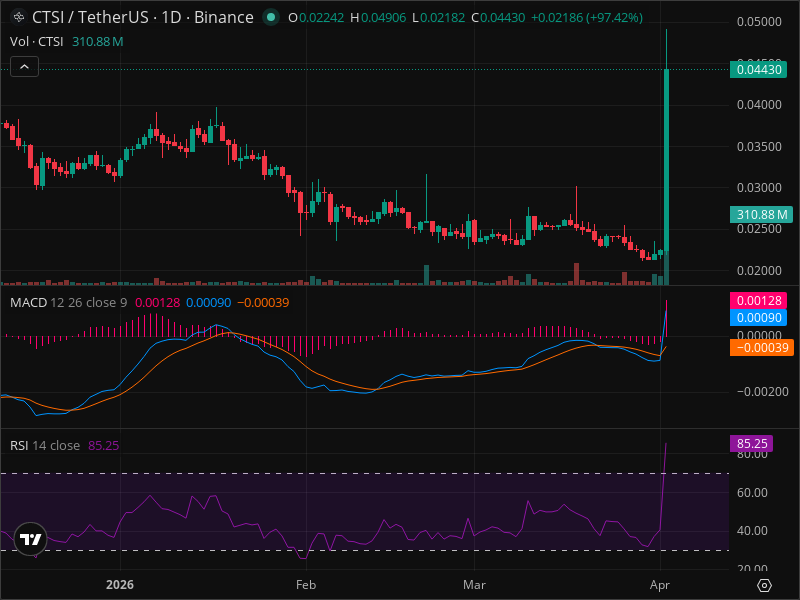This screenshot has height=600, width=800.
Task: Select the RSI 14 close legend
Action: (x=45, y=445)
